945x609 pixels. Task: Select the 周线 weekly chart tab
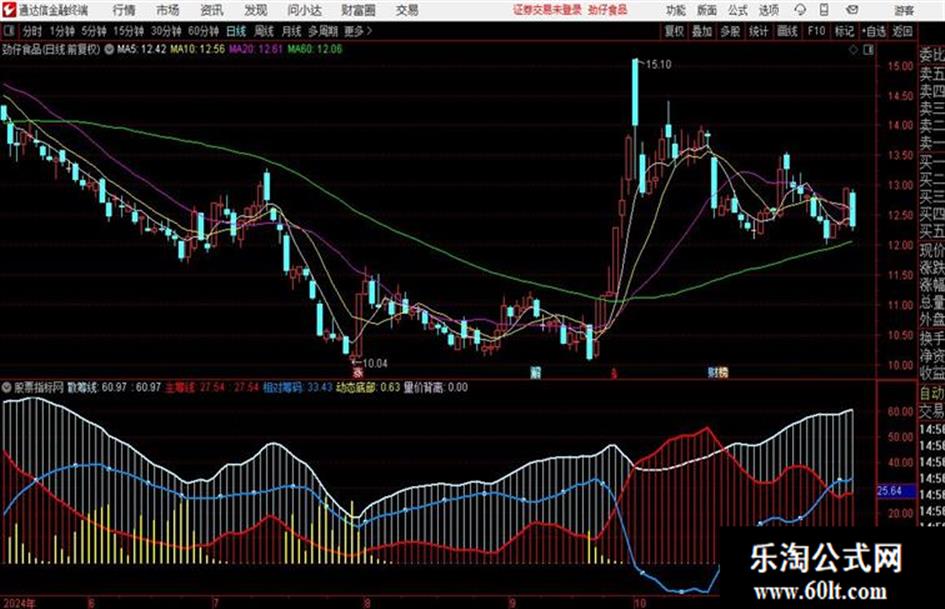264,31
